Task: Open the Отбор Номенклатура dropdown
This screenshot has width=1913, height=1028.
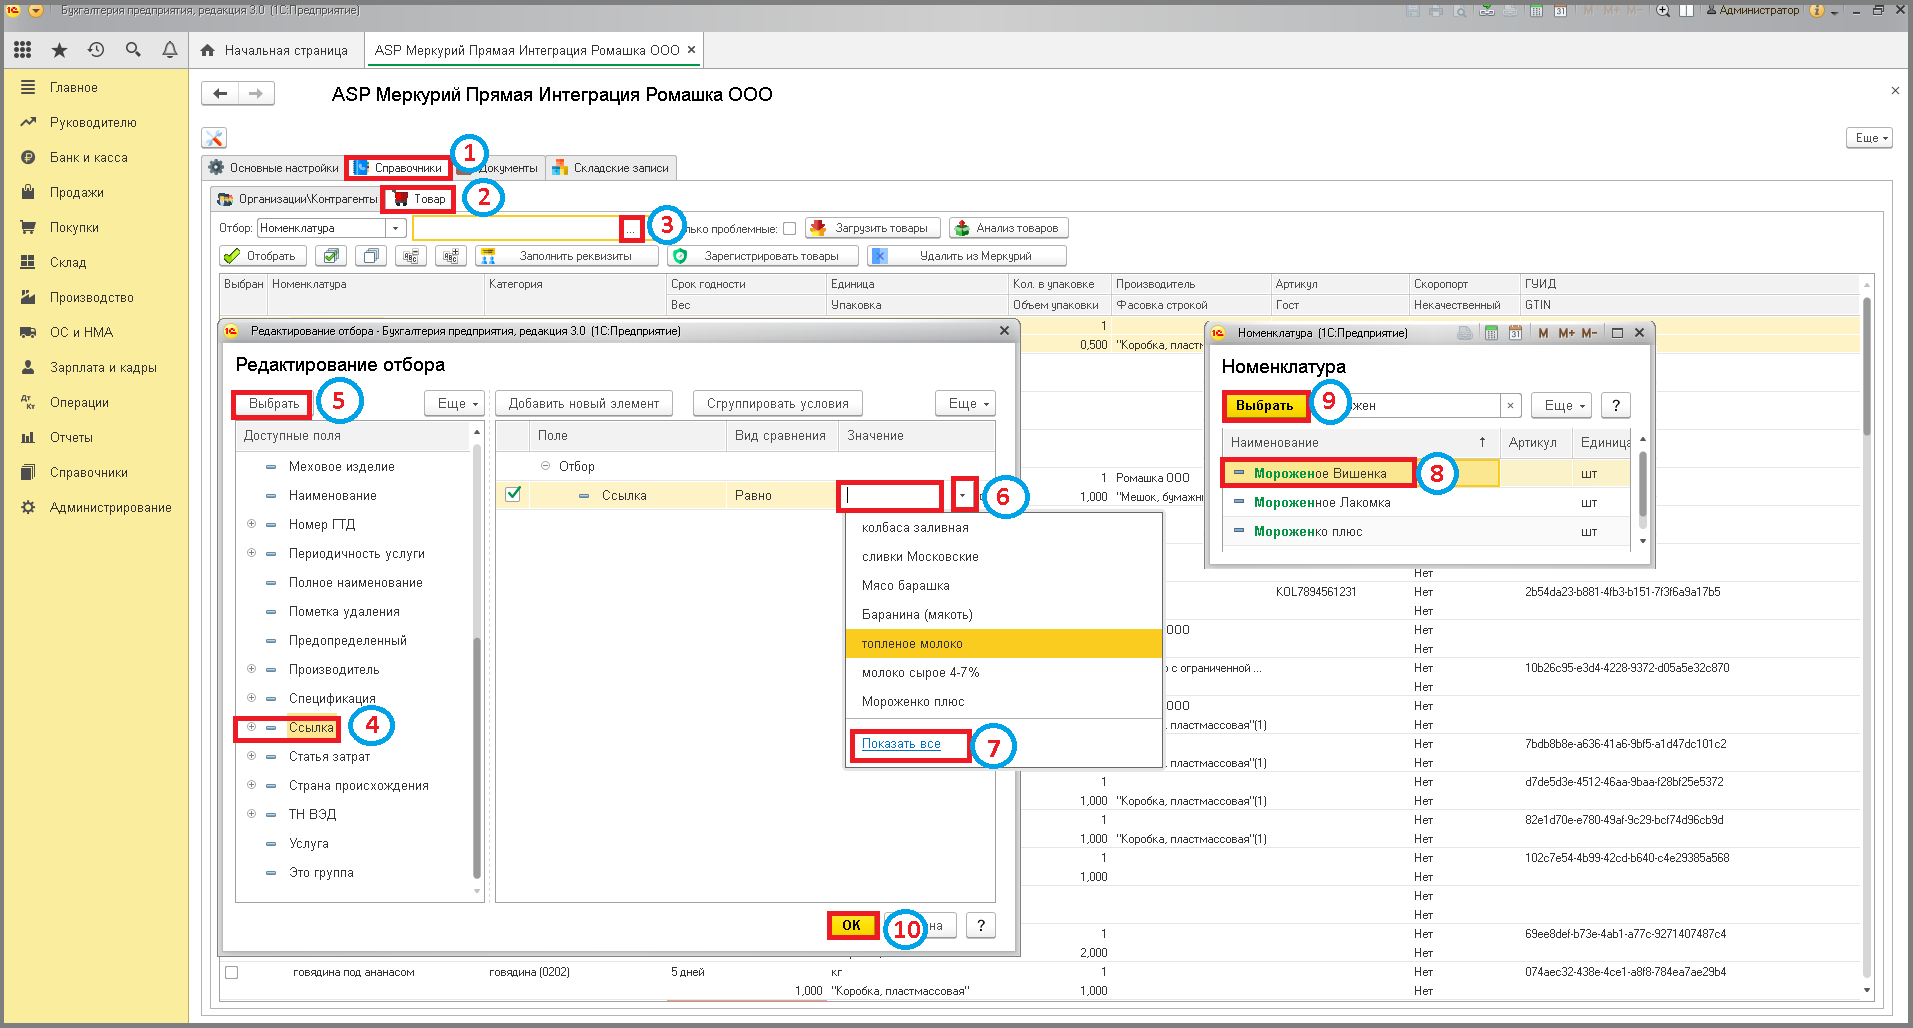Action: coord(396,228)
